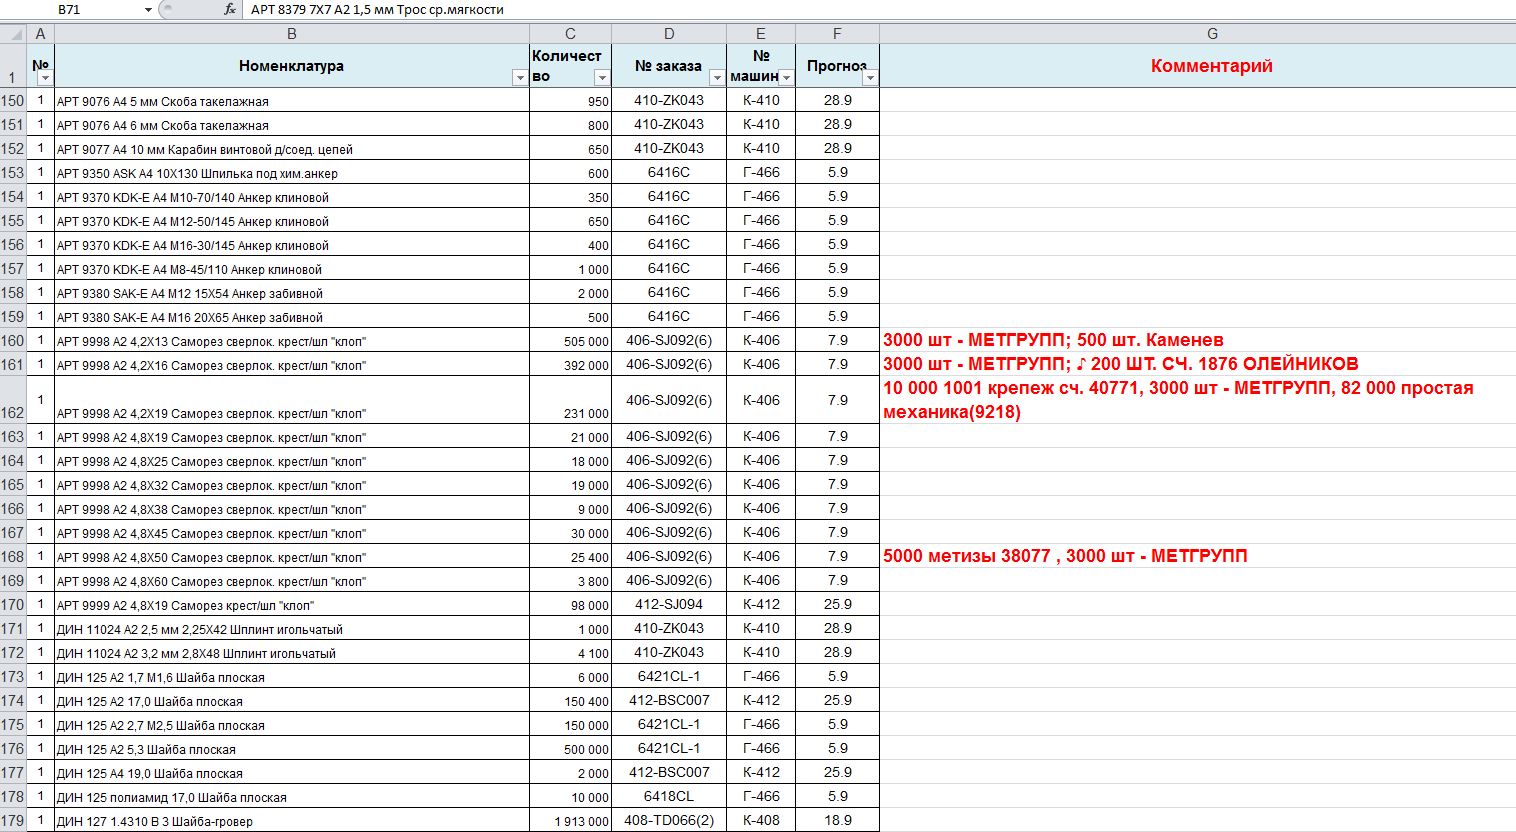Open the Name Box dropdown arrow
1516x832 pixels.
coord(148,9)
